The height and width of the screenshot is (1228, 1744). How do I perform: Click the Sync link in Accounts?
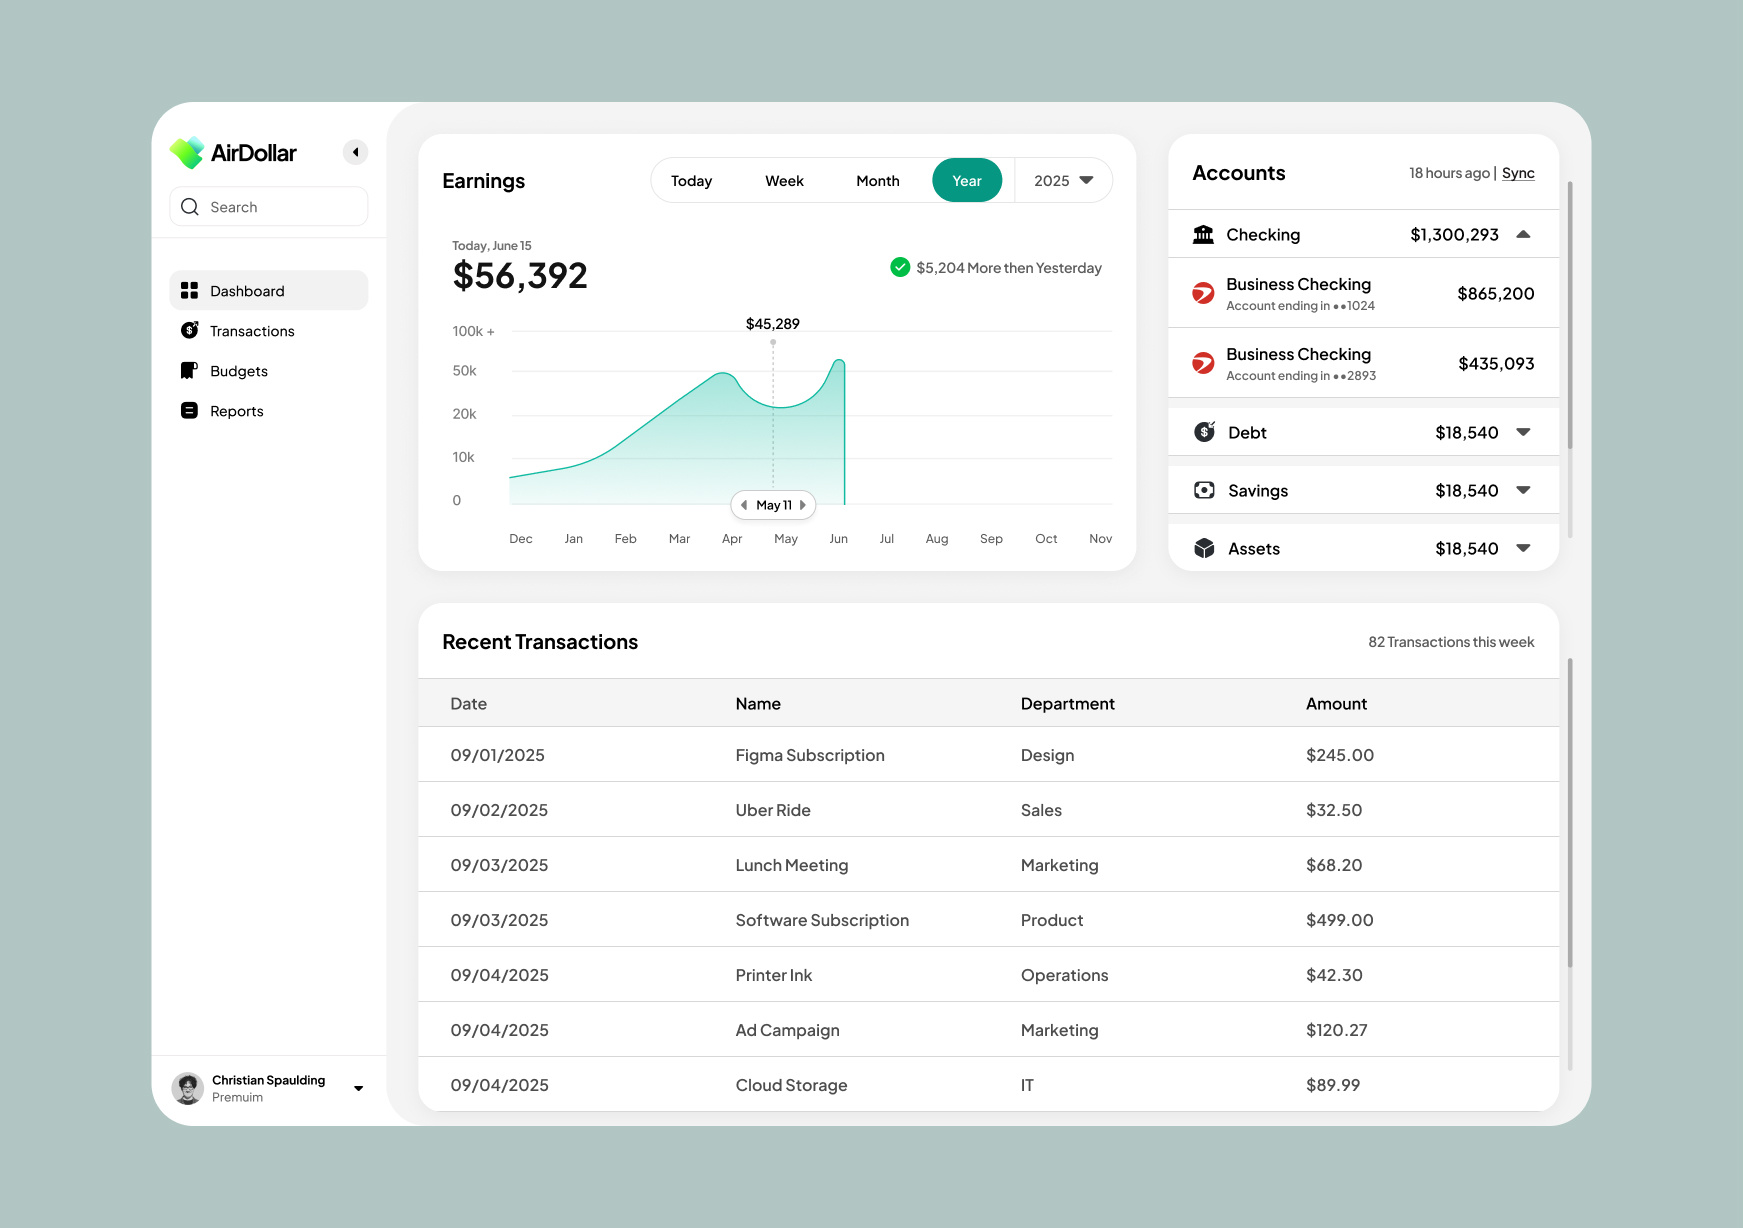click(x=1518, y=172)
